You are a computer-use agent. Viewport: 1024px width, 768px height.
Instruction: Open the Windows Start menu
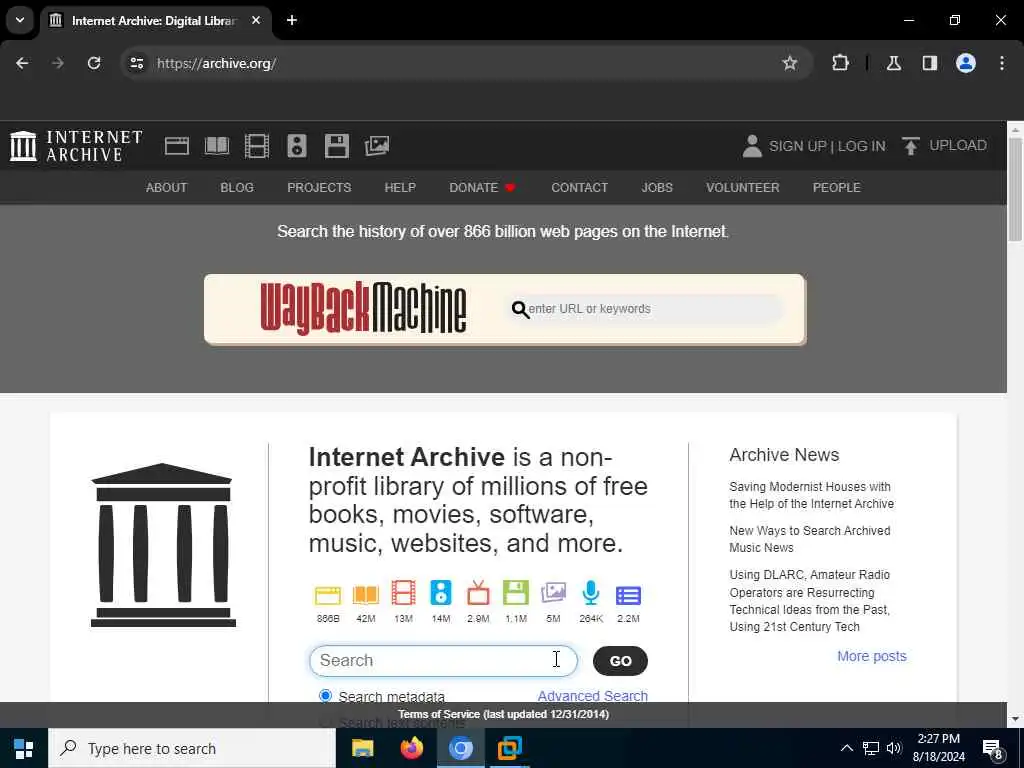pyautogui.click(x=24, y=748)
